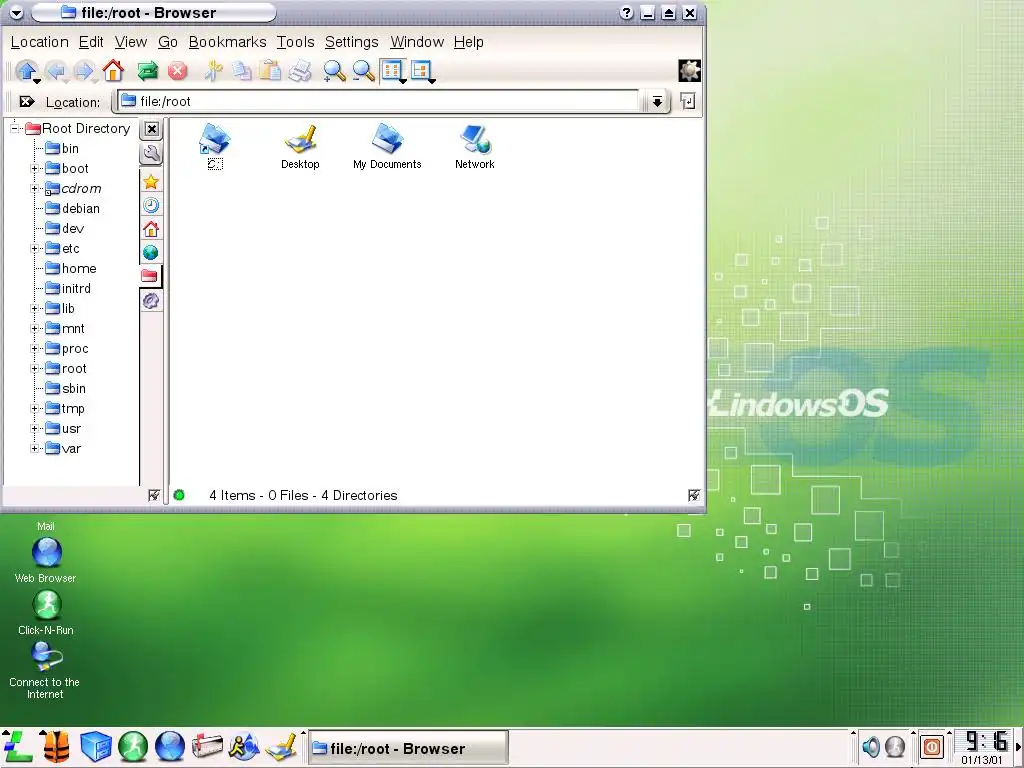Go to Home folder via toolbar

click(113, 71)
